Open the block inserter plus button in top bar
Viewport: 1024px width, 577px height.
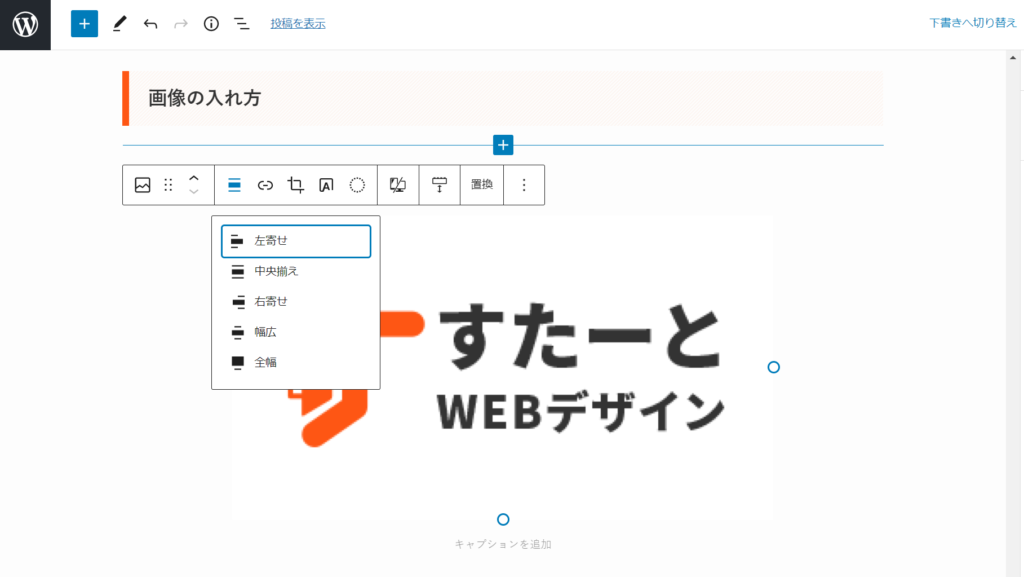pyautogui.click(x=84, y=24)
